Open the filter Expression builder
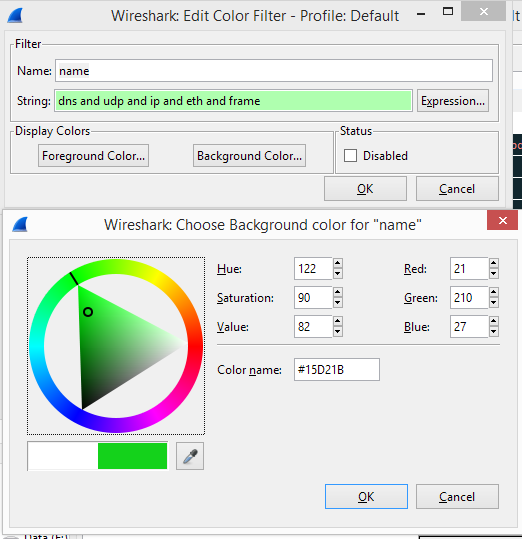This screenshot has height=539, width=522. coord(453,101)
